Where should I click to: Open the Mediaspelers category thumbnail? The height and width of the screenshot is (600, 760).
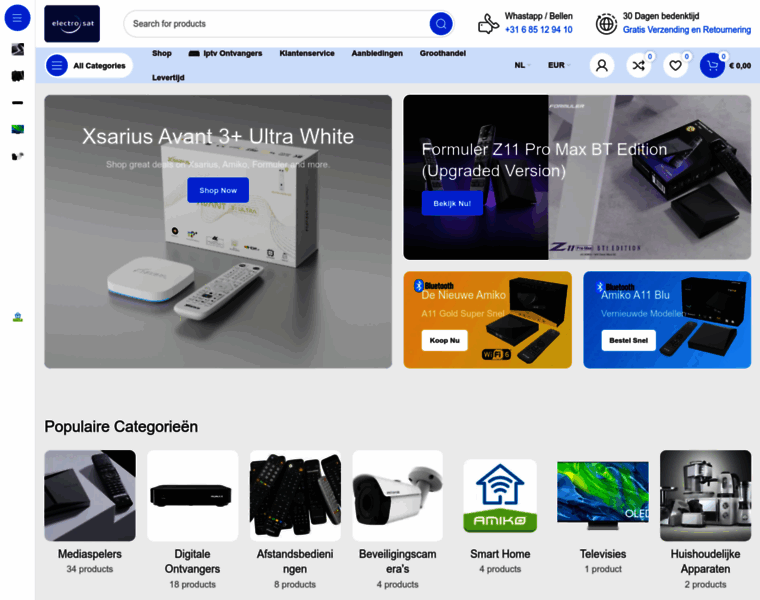click(90, 496)
